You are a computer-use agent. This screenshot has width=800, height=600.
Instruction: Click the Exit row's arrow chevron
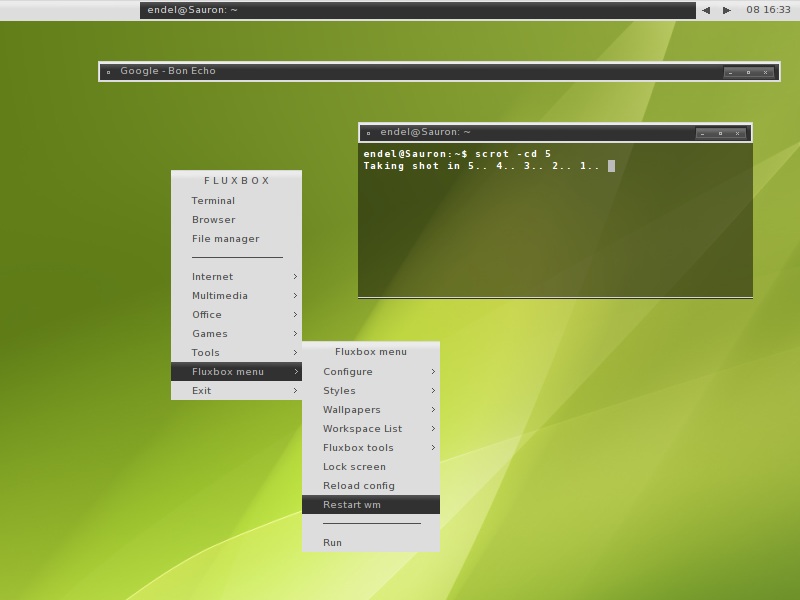point(295,390)
